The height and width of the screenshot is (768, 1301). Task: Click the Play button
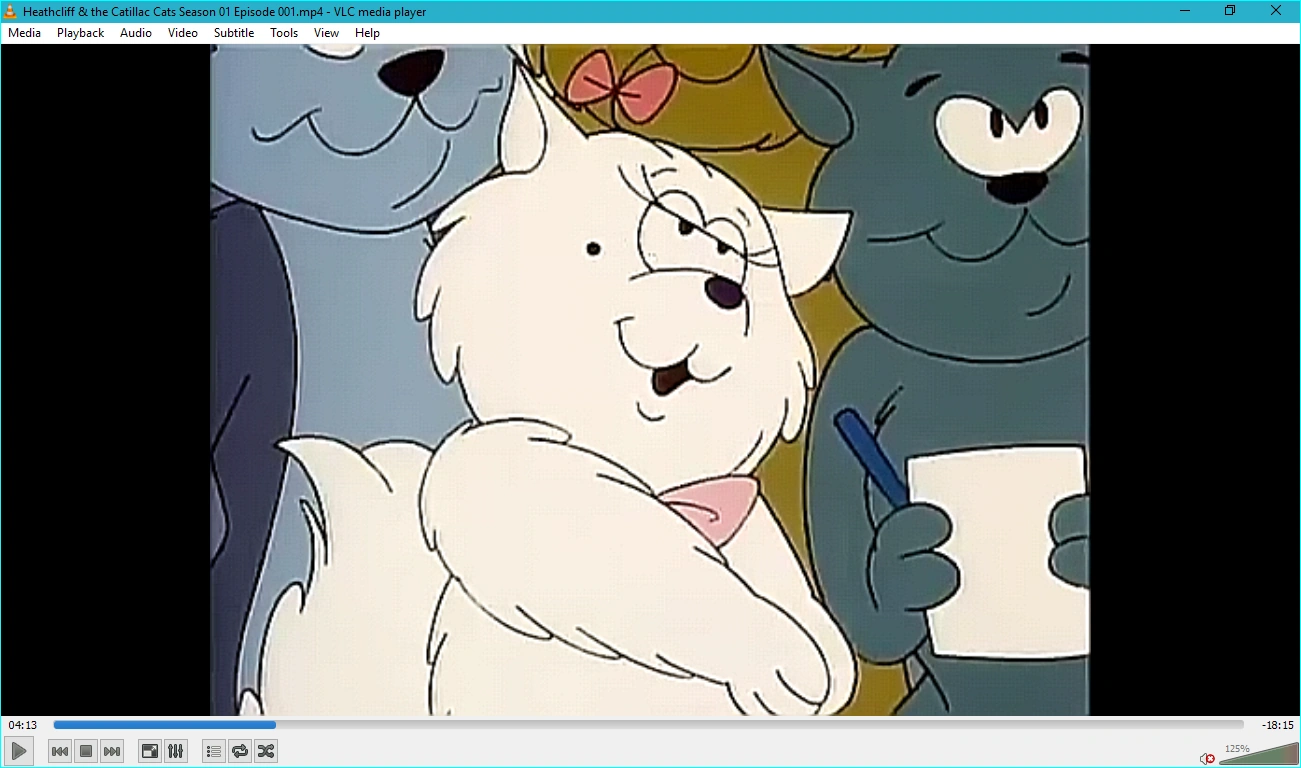[x=19, y=751]
